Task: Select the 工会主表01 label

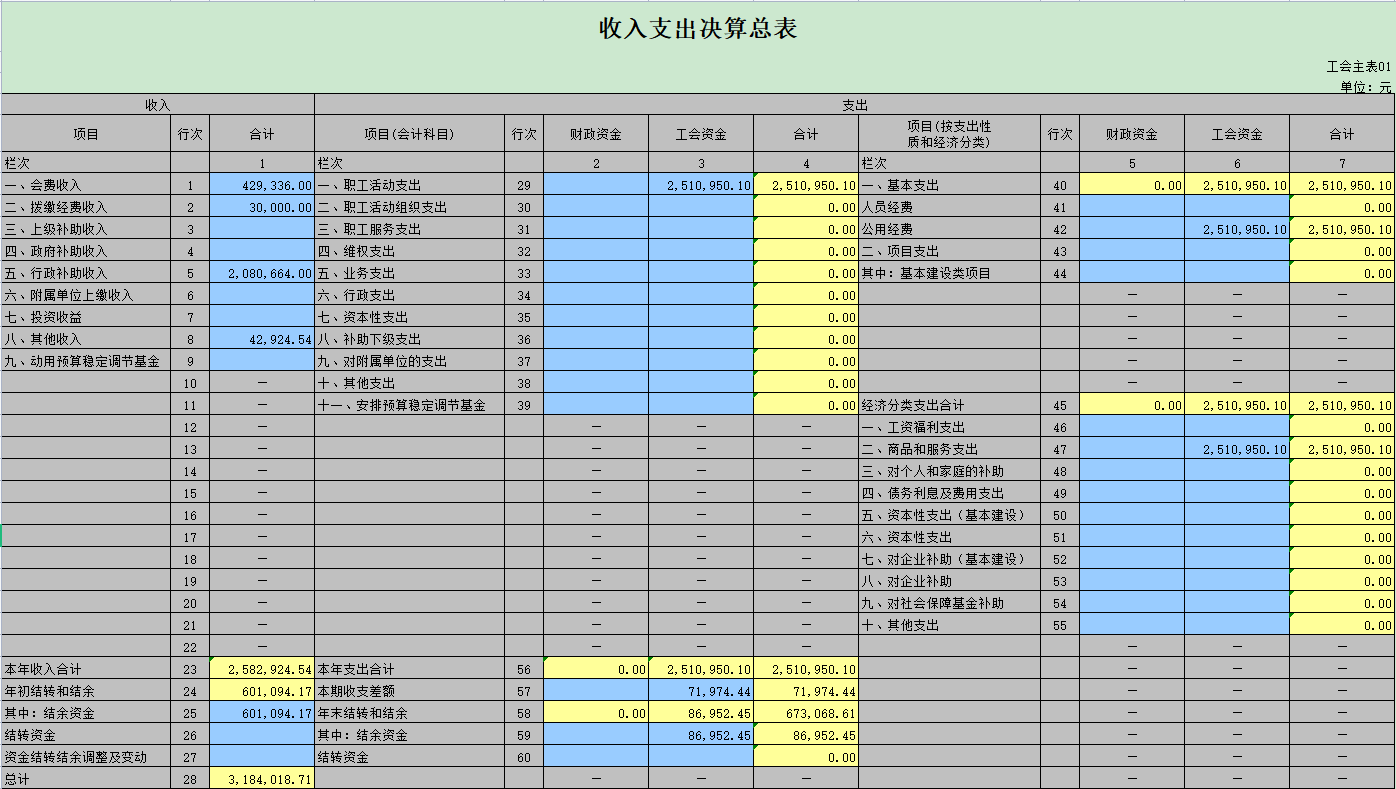Action: pos(1358,66)
